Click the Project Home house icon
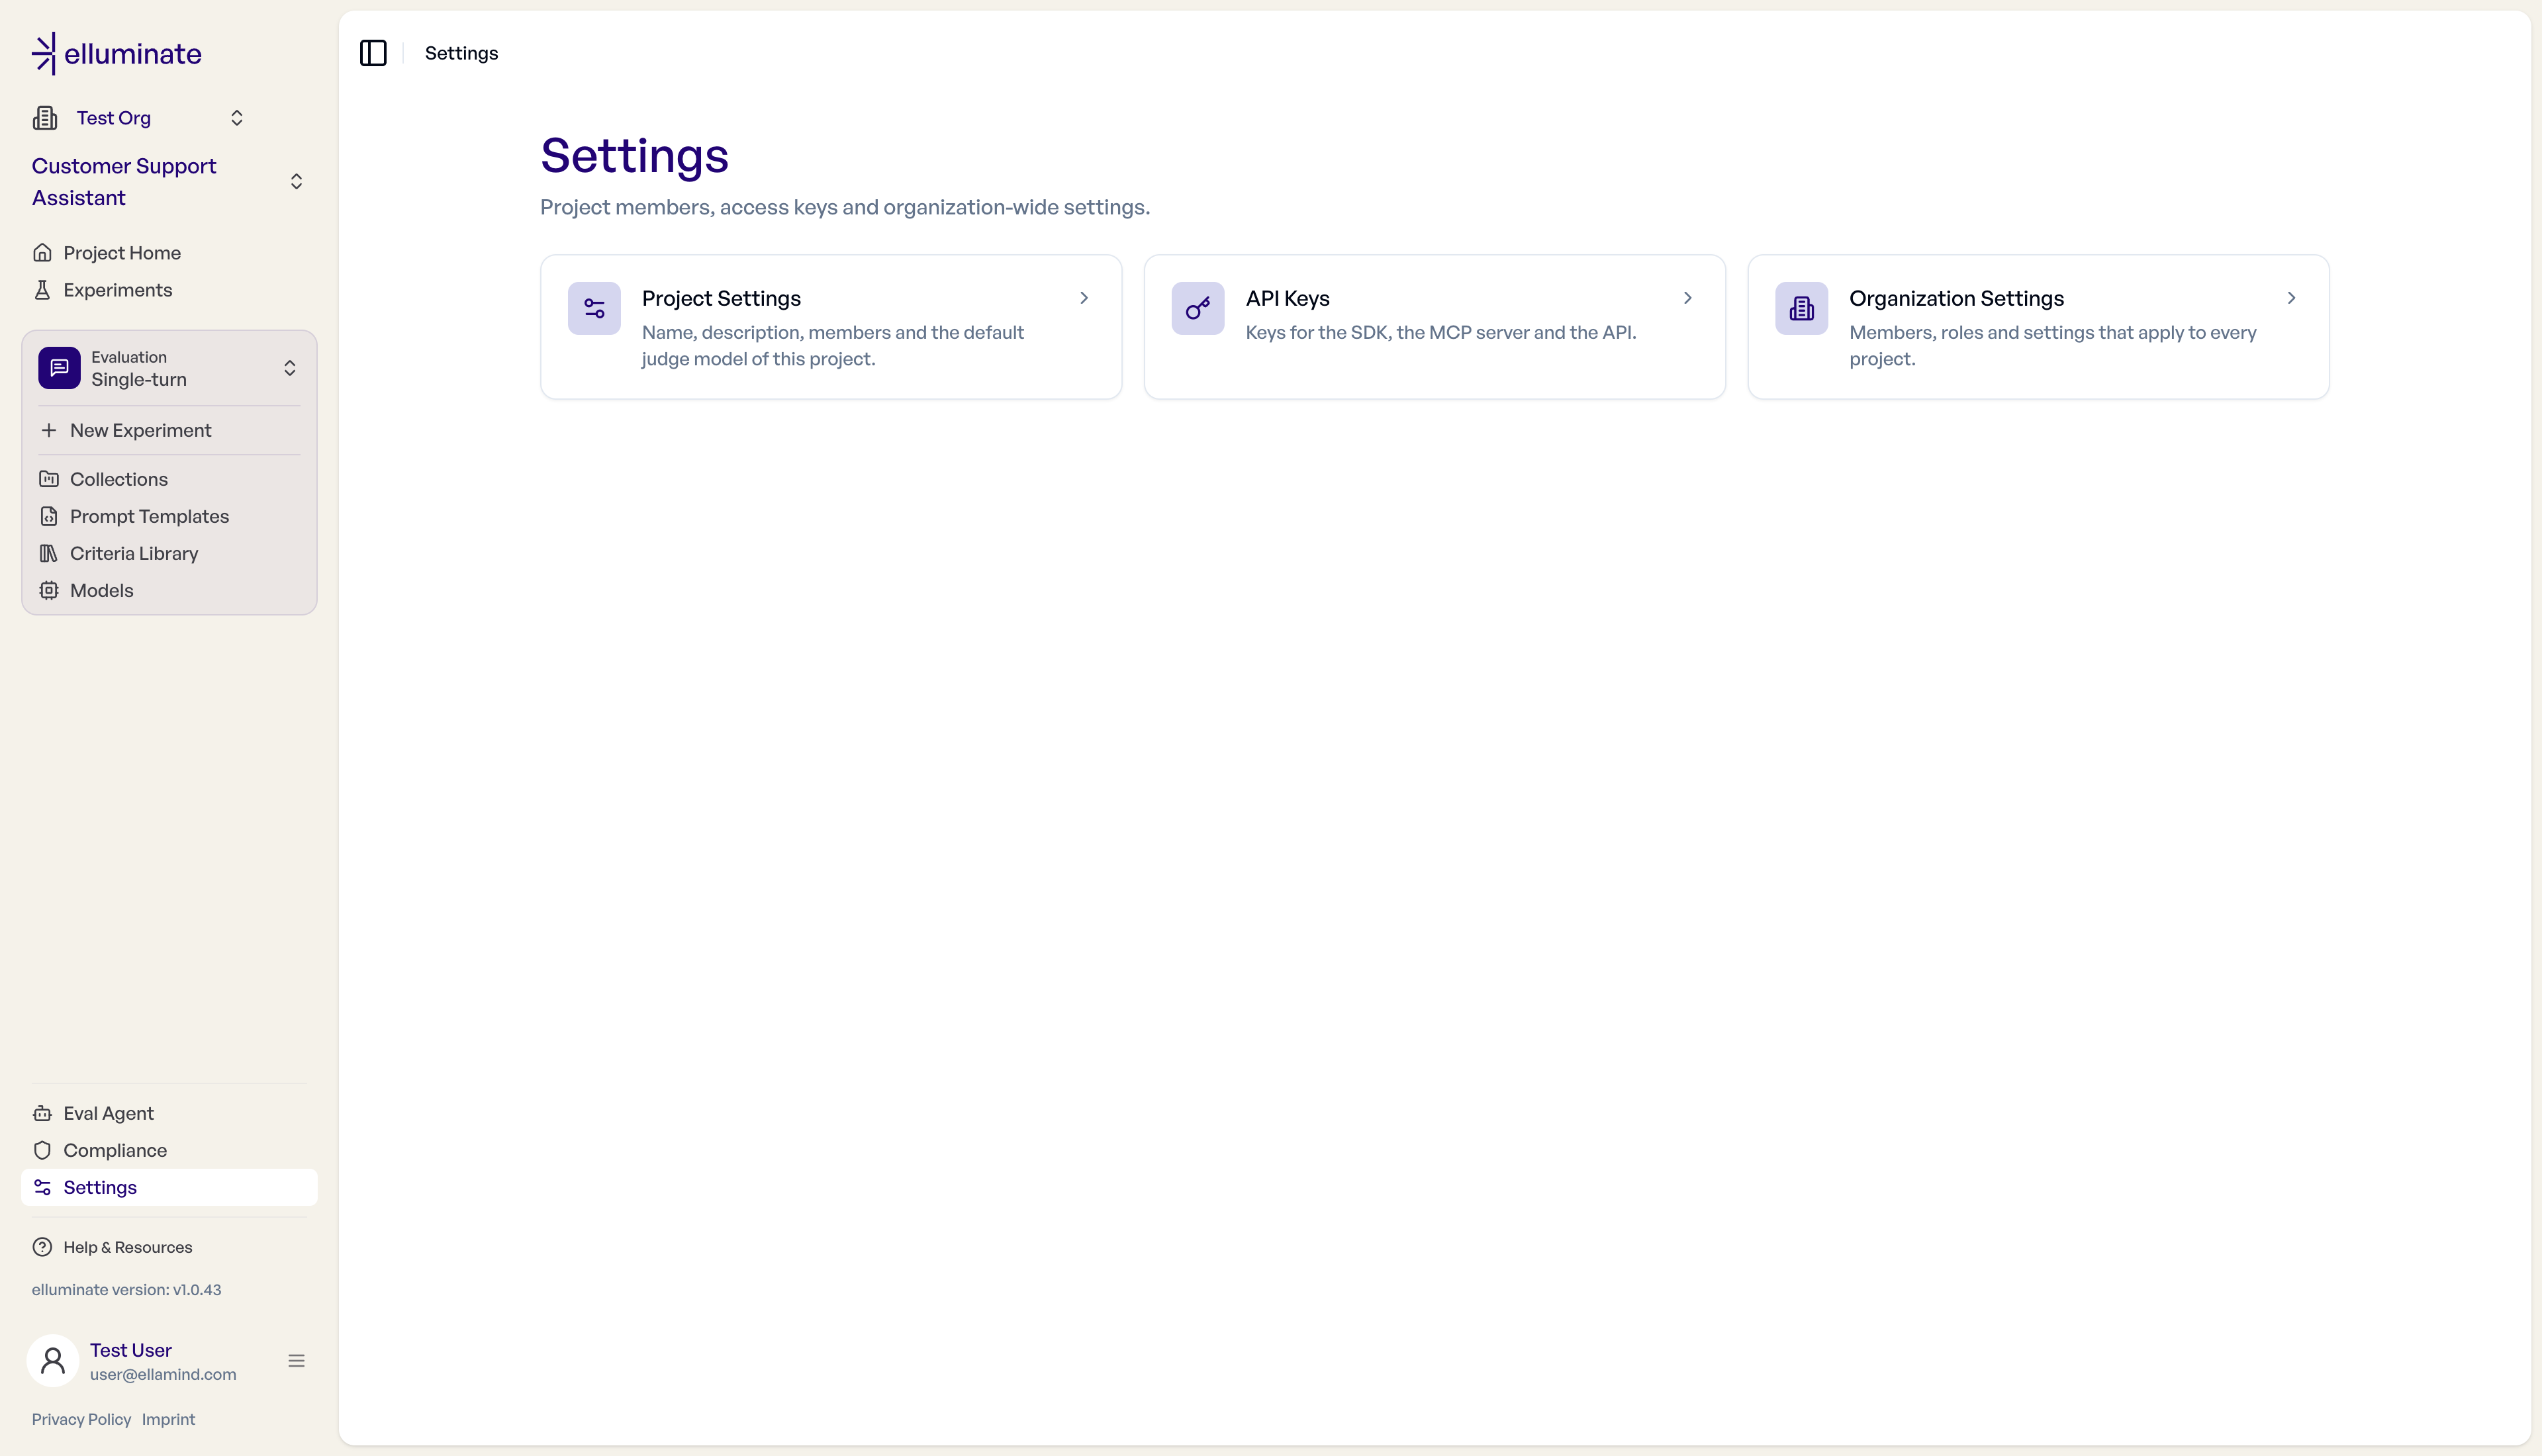 click(x=42, y=253)
